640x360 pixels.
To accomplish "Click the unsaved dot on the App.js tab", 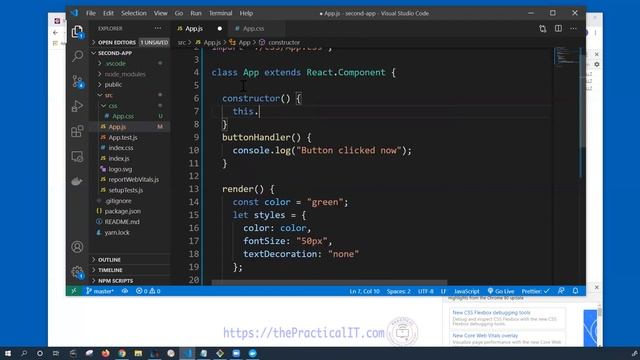I will point(220,29).
